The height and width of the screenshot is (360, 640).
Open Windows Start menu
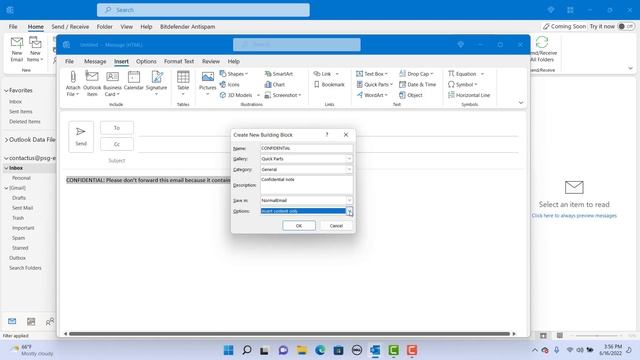229,350
